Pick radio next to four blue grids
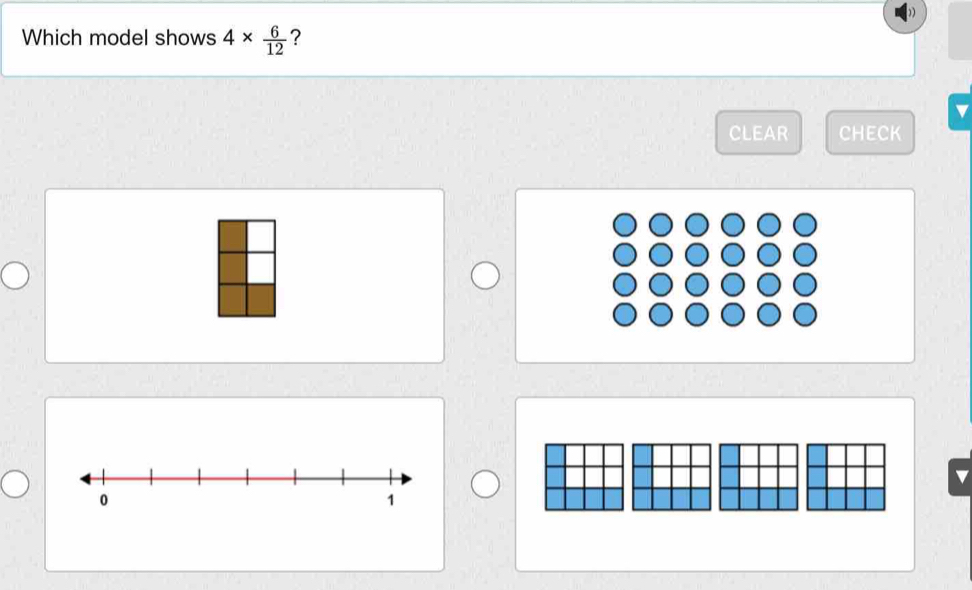 485,484
